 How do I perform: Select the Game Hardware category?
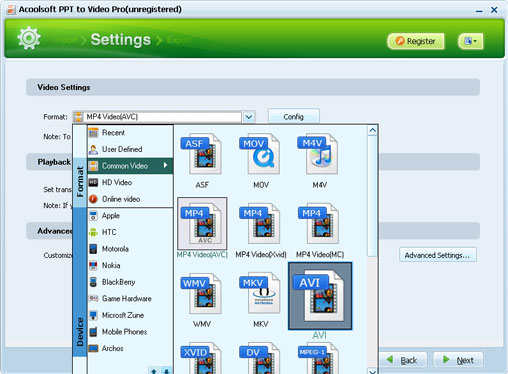(130, 299)
